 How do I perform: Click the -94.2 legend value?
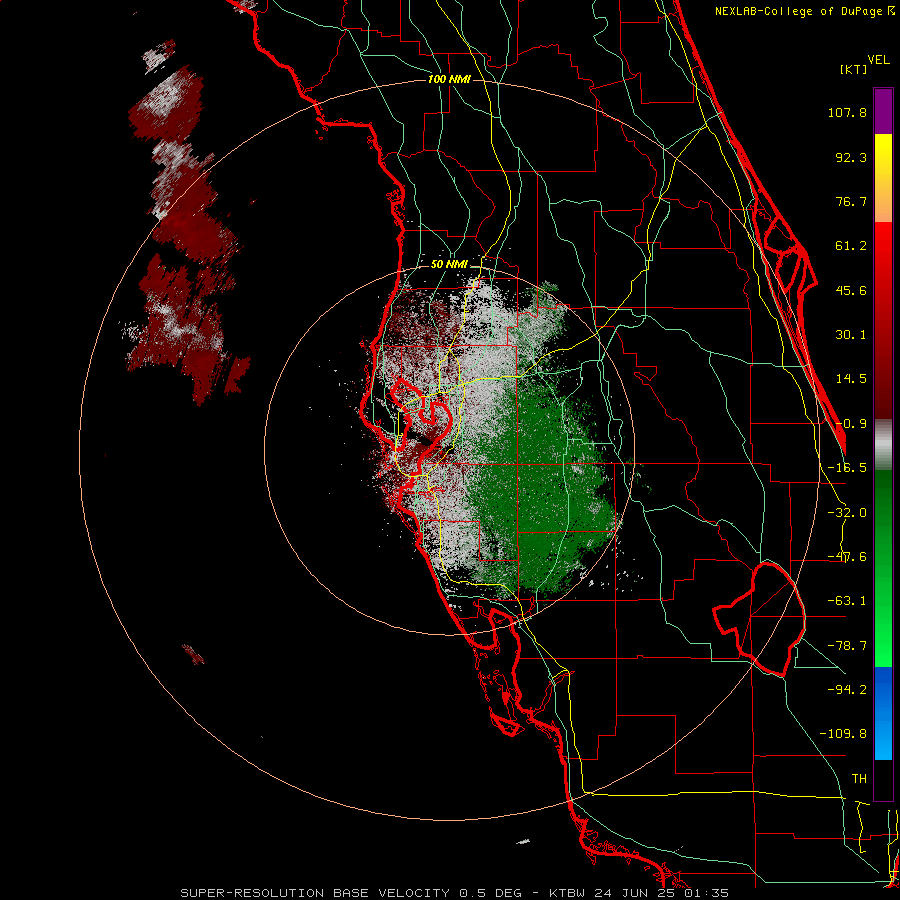847,690
